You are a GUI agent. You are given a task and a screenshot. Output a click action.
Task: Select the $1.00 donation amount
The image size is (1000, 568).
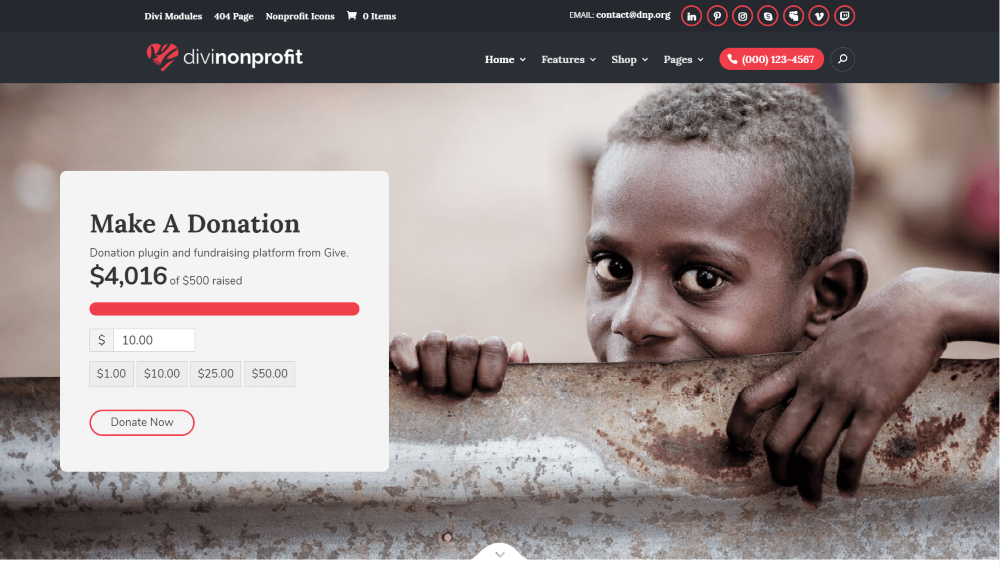click(x=111, y=374)
